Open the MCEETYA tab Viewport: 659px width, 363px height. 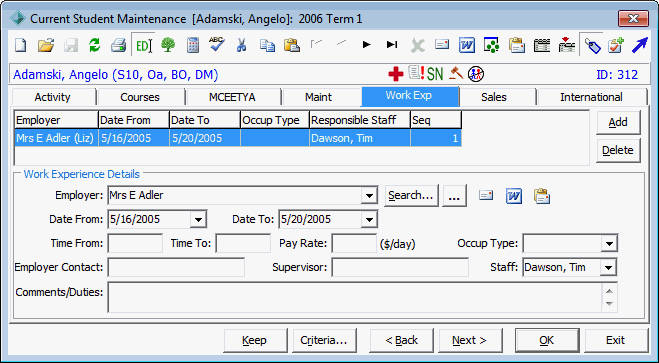coord(232,97)
